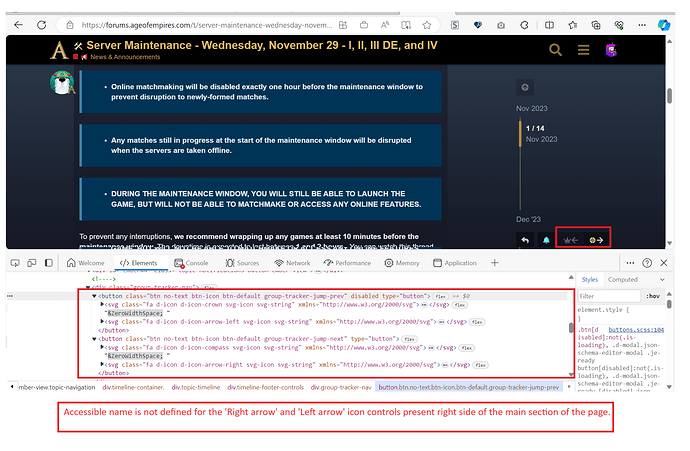This screenshot has width=690, height=451.
Task: Click the web page vertical scrollbar thumb
Action: click(x=669, y=95)
